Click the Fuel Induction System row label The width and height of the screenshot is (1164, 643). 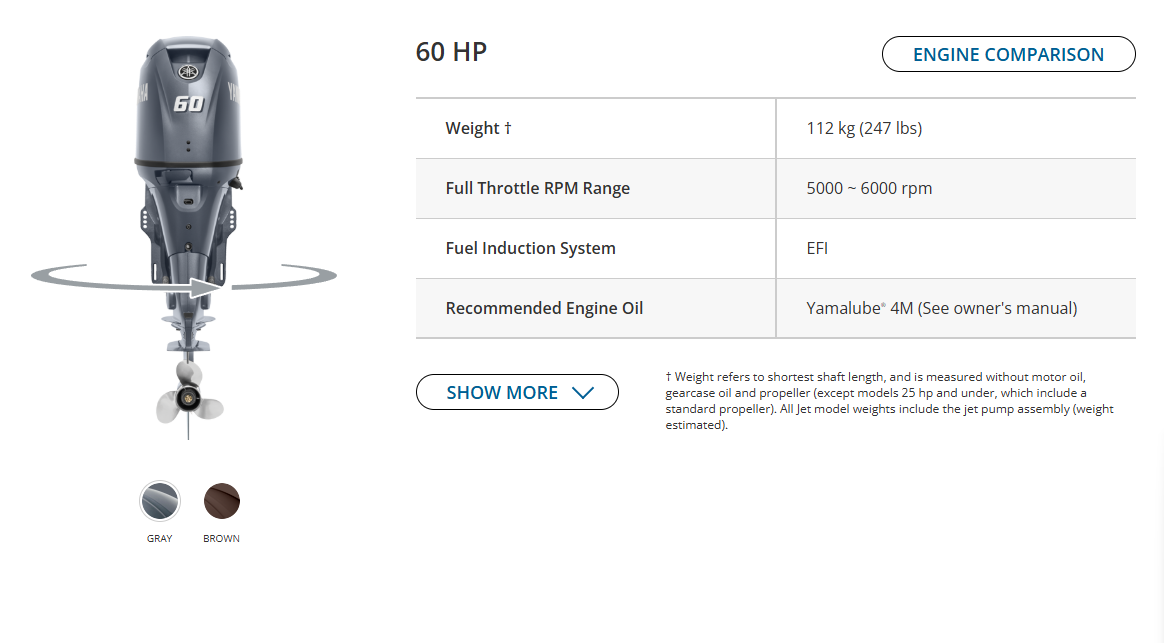click(530, 248)
